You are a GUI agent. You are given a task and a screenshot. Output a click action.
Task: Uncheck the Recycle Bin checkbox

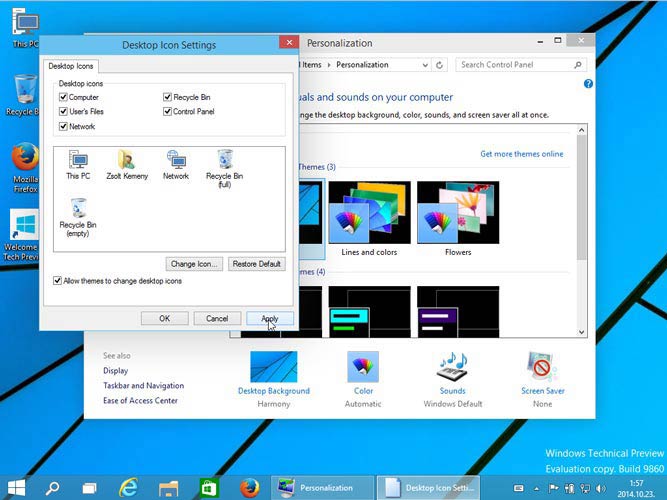pos(167,97)
